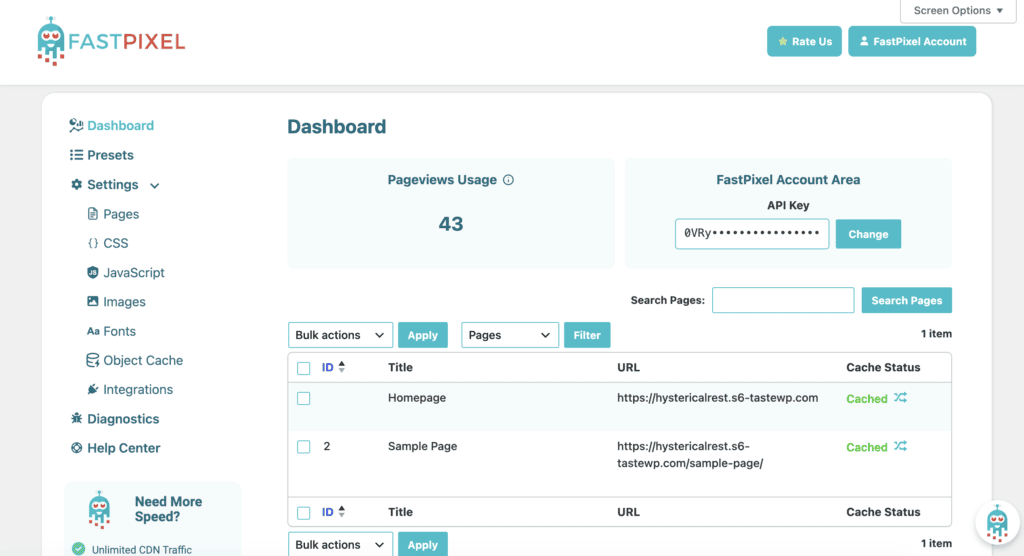Click the Object Cache database icon
Screen dimensions: 1024x556
click(93, 360)
